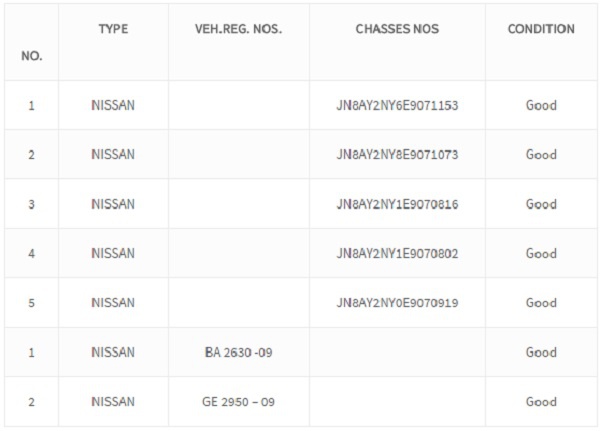Click chassis number JN8AY2NY1E9070802
This screenshot has width=600, height=431.
click(397, 253)
